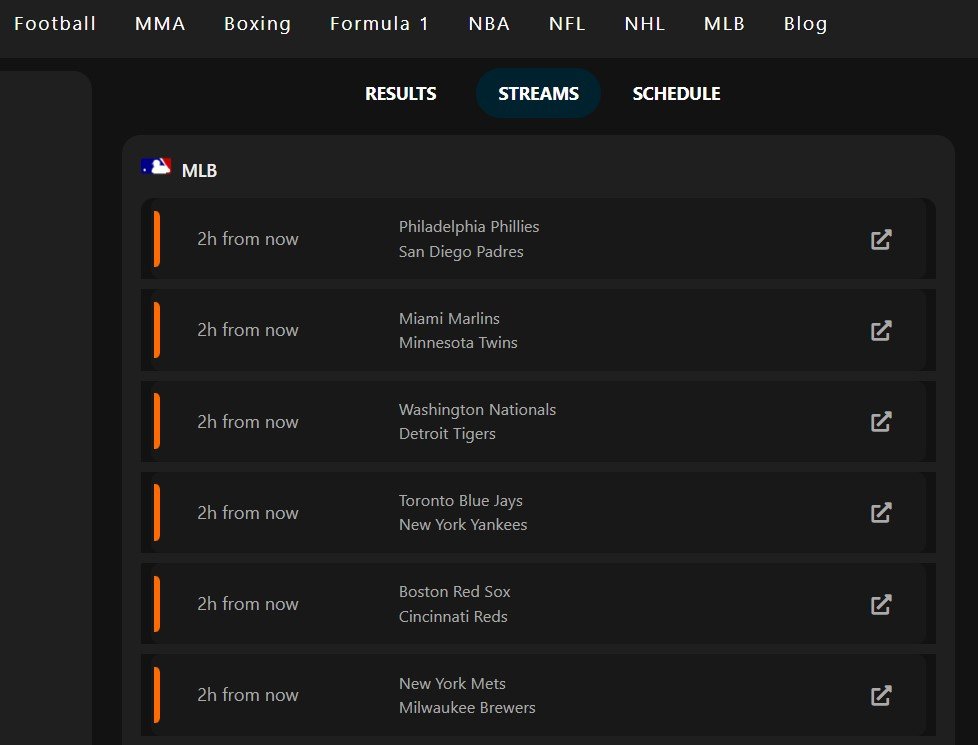978x745 pixels.
Task: Click Minnesota Twins team name
Action: (458, 343)
